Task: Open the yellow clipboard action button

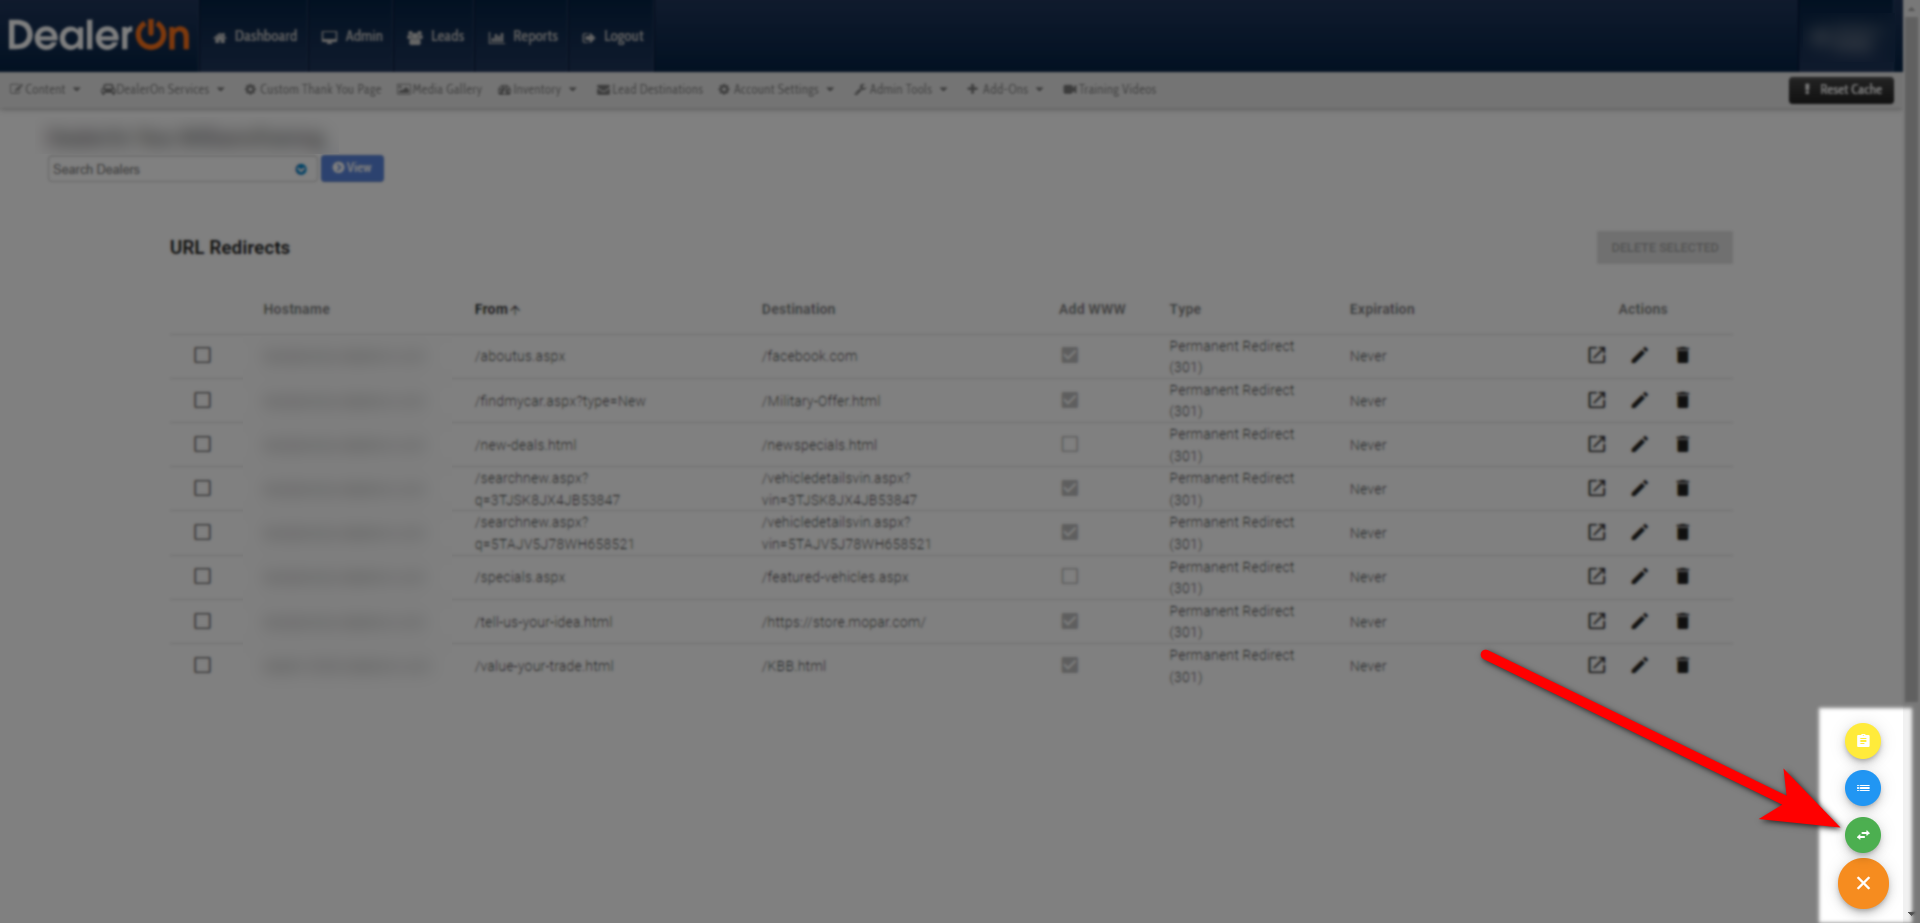Action: click(x=1862, y=742)
